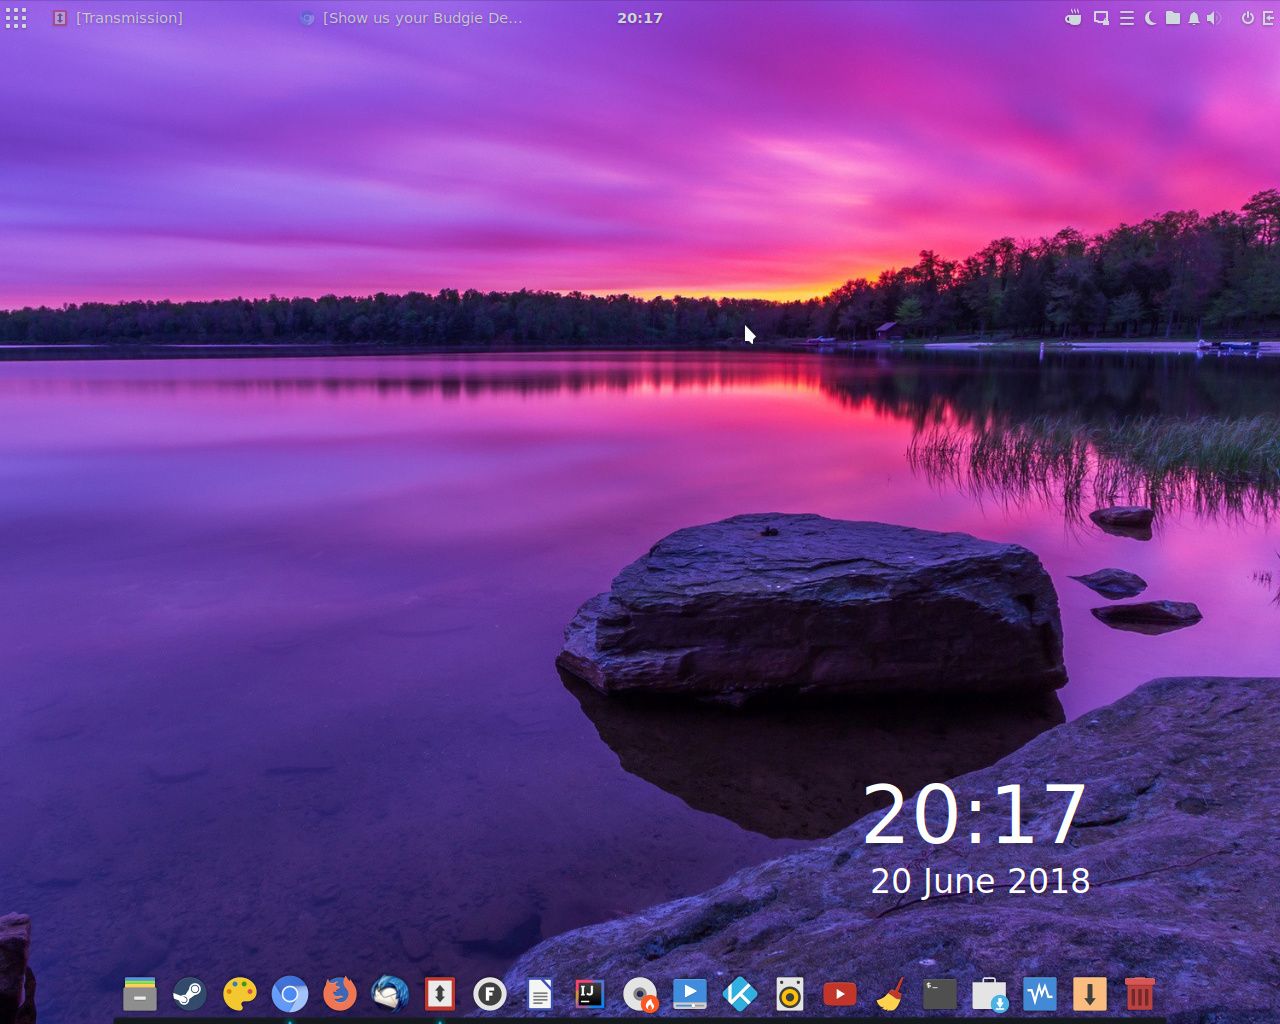Open Transmission from the dock
Image resolution: width=1280 pixels, height=1024 pixels.
[x=440, y=994]
